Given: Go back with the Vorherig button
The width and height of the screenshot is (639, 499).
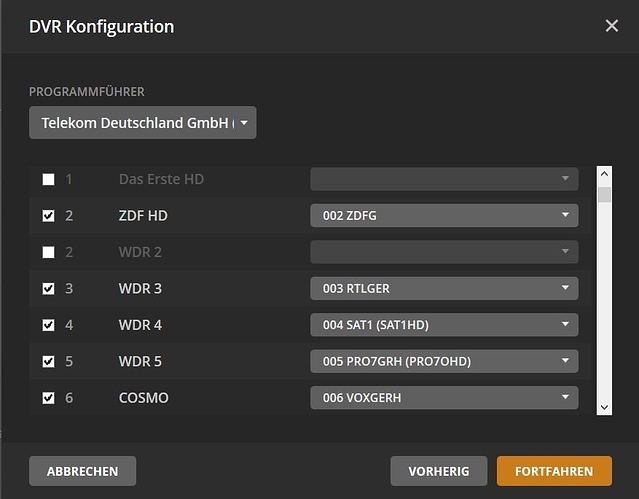Looking at the screenshot, I should click(x=438, y=471).
